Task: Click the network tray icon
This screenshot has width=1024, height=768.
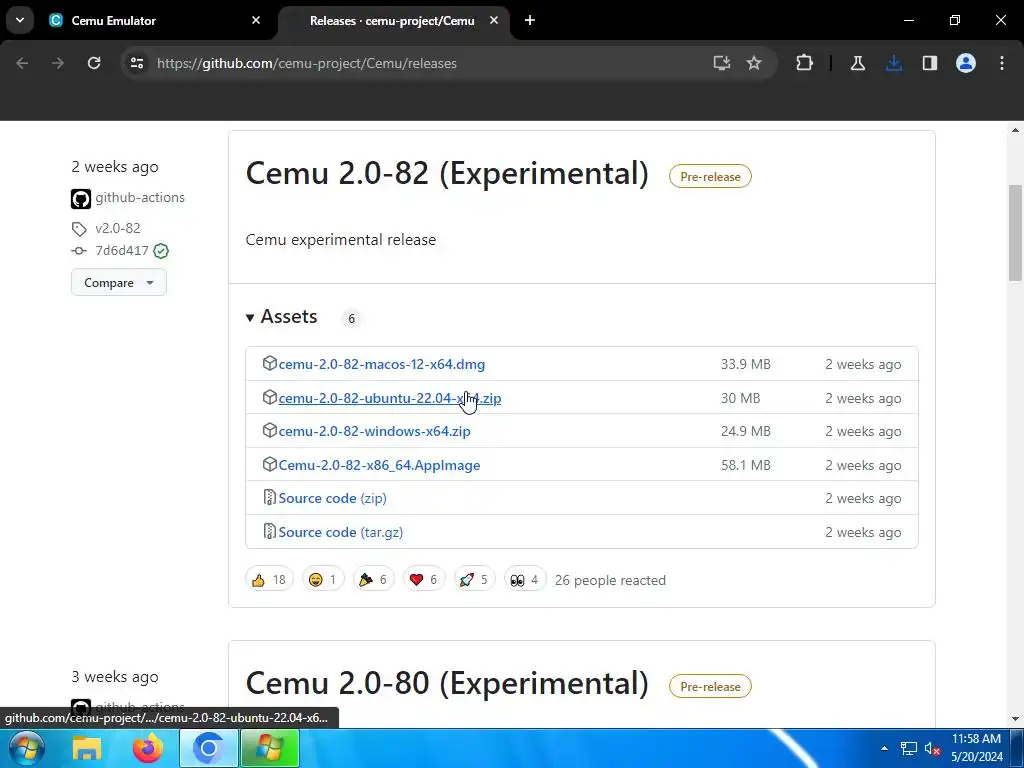Action: [908, 748]
